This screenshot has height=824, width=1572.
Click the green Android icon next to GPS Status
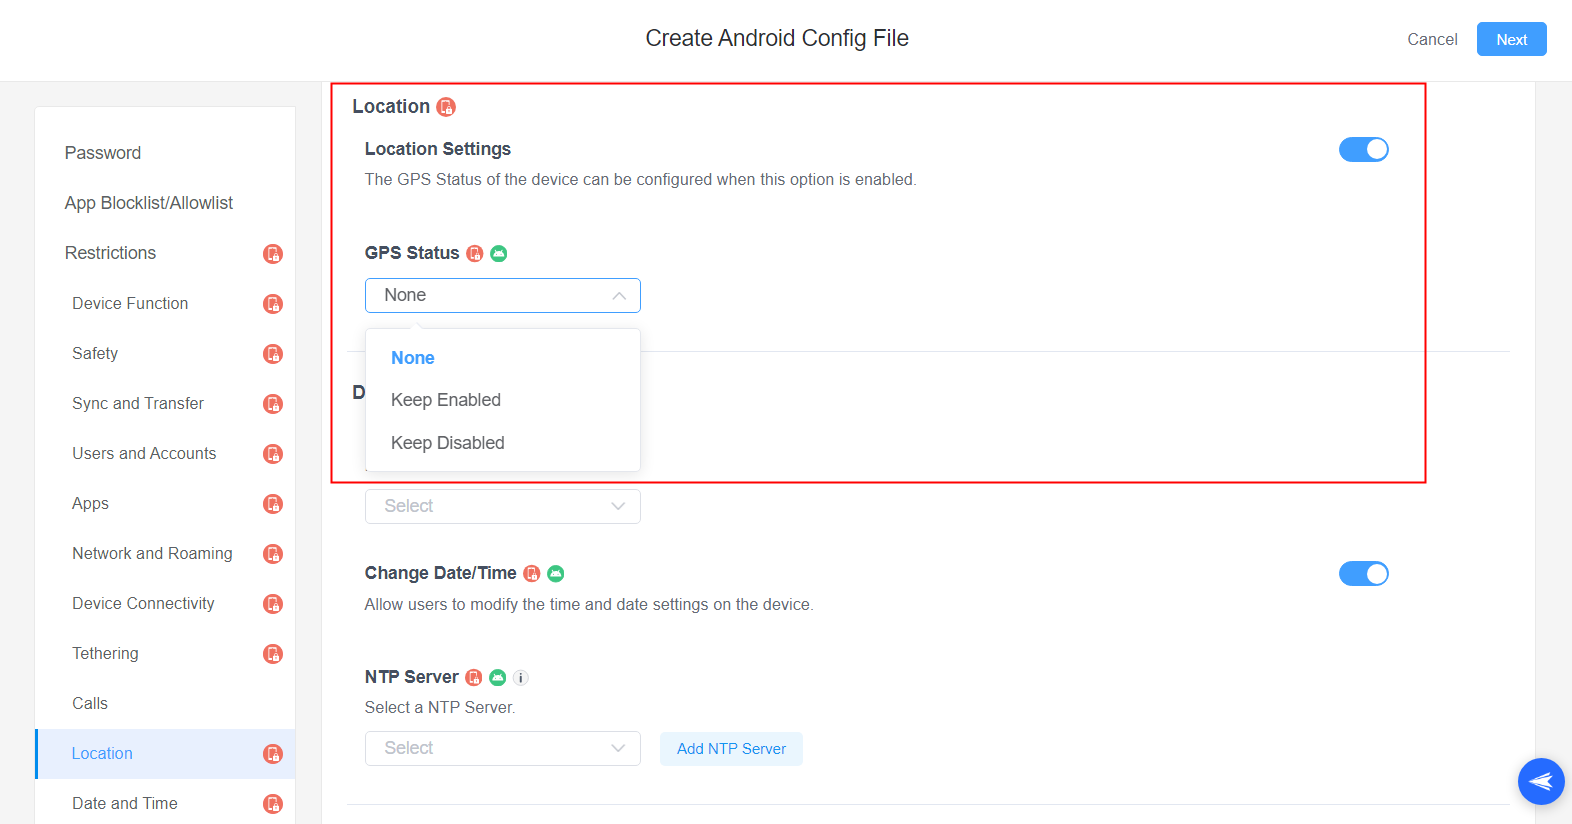point(498,253)
